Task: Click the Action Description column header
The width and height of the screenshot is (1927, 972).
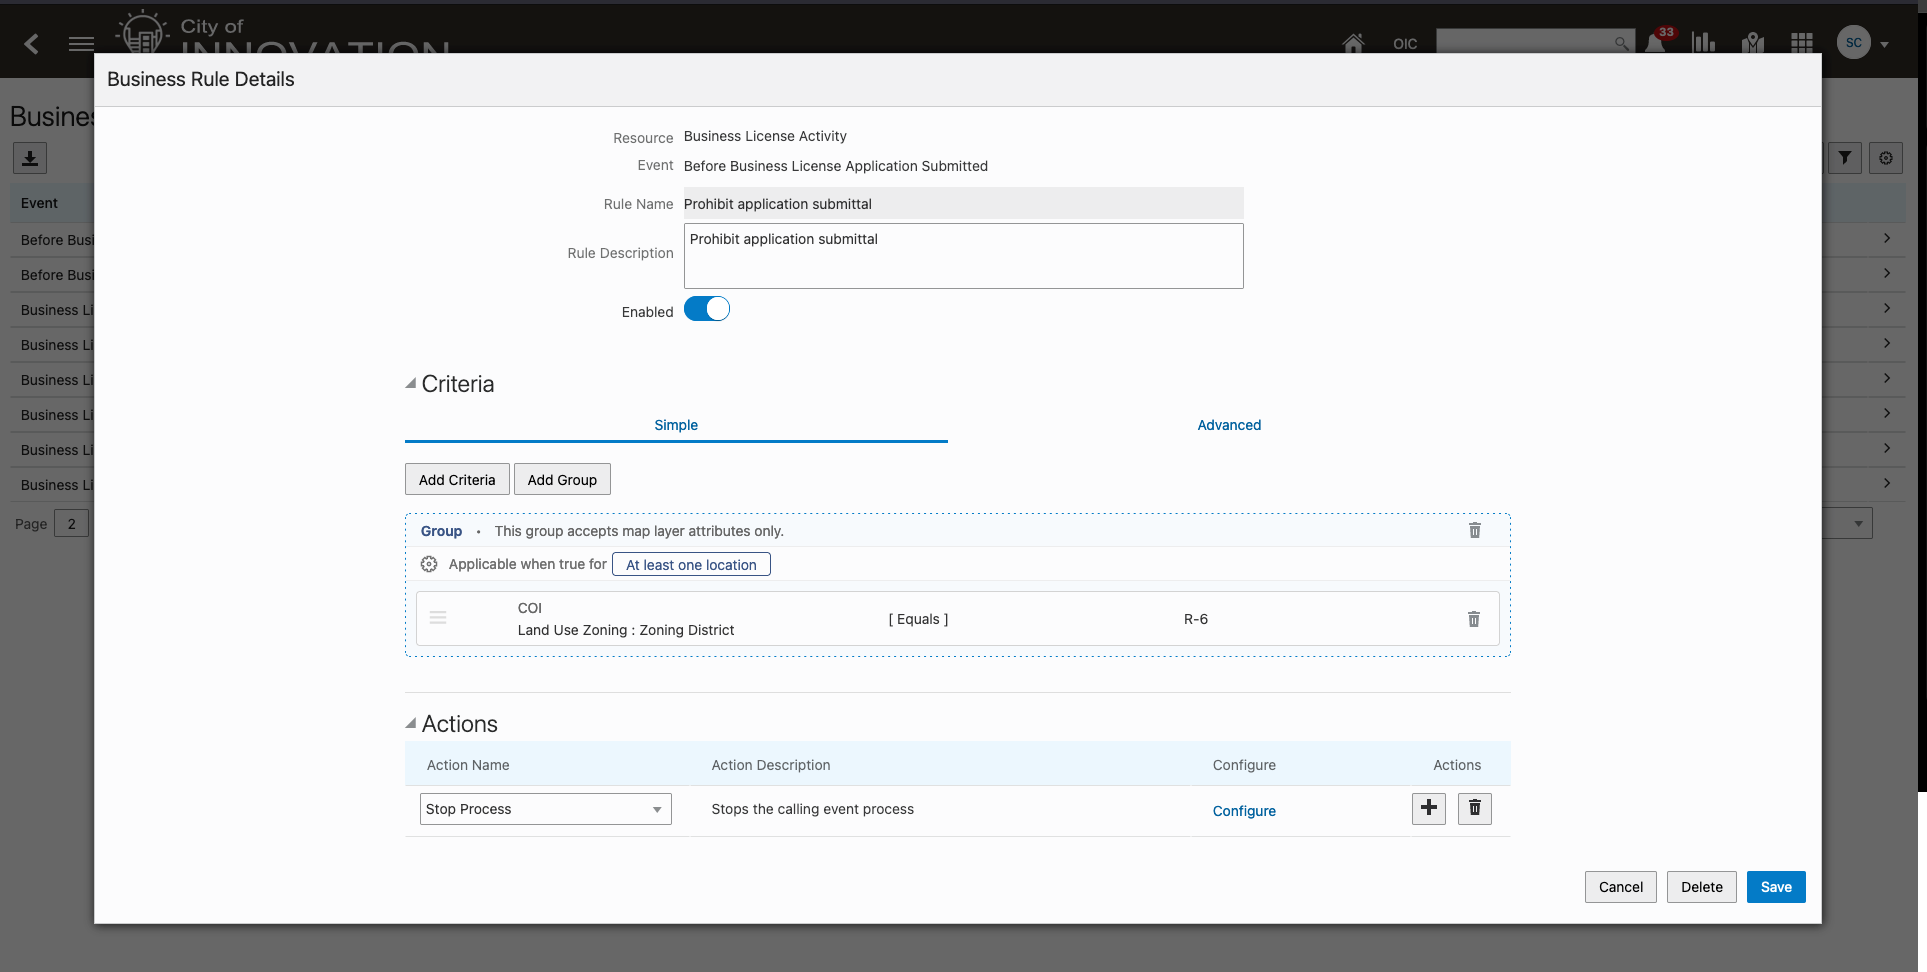Action: [x=771, y=765]
